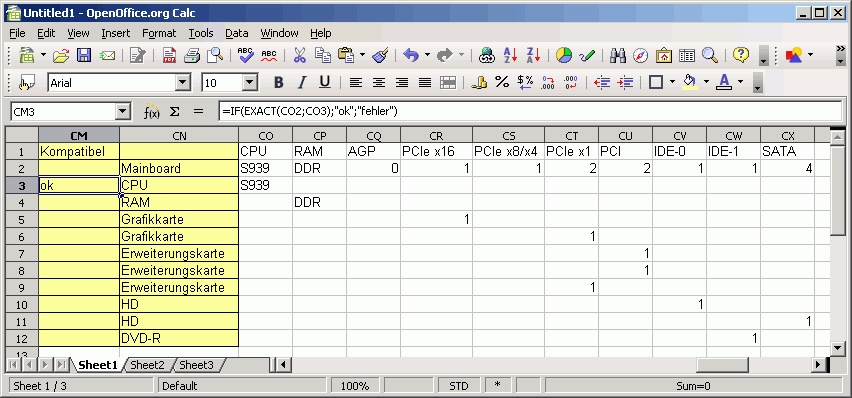Apply the Font Color A swatch
This screenshot has width=852, height=398.
tap(724, 83)
